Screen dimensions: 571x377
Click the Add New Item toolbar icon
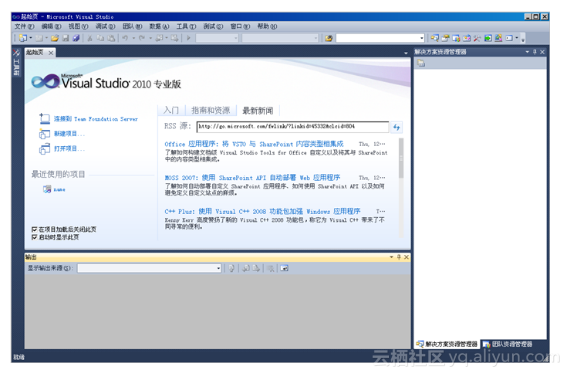click(39, 38)
